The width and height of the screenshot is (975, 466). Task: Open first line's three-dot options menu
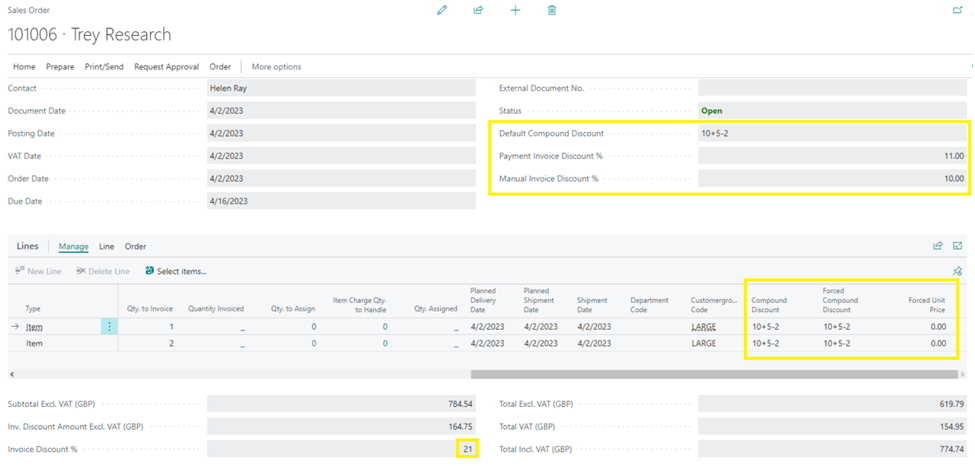click(109, 327)
